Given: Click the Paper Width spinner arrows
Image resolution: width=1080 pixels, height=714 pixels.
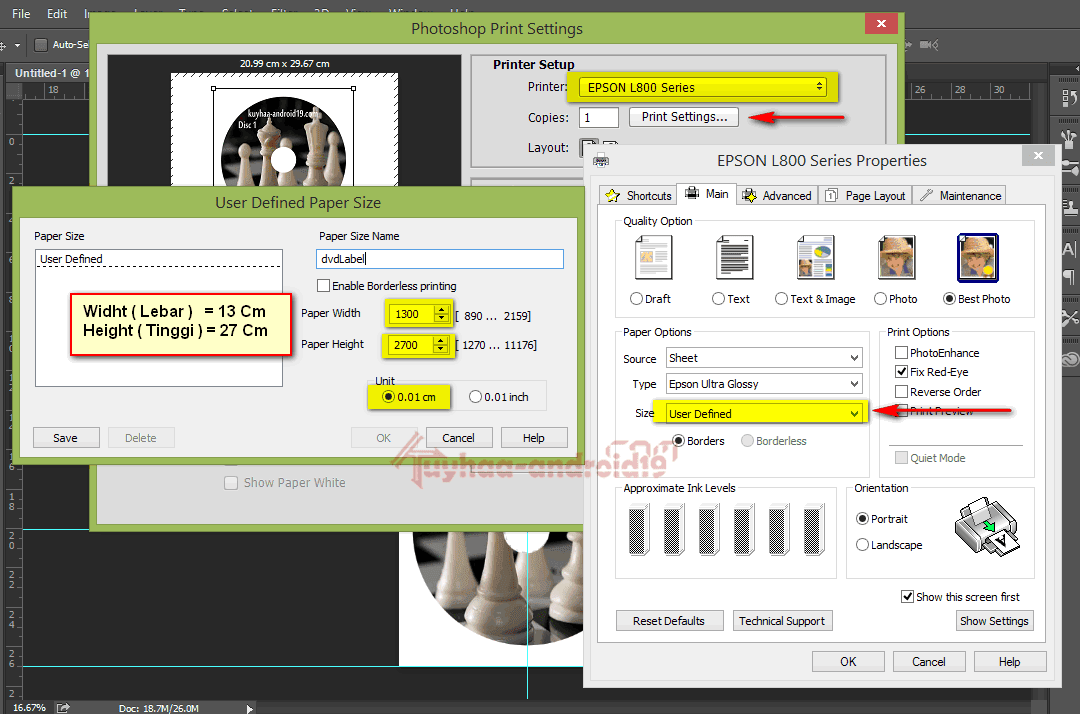Looking at the screenshot, I should [x=442, y=314].
